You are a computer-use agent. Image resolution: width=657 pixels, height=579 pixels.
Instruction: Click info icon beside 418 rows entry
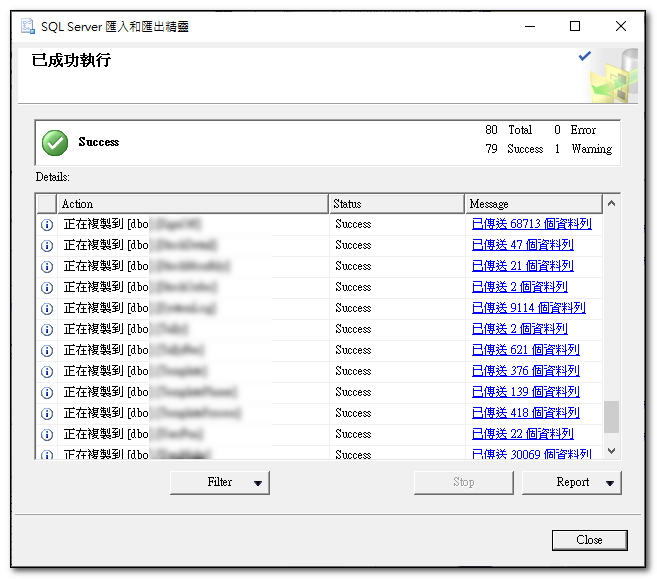(x=46, y=414)
